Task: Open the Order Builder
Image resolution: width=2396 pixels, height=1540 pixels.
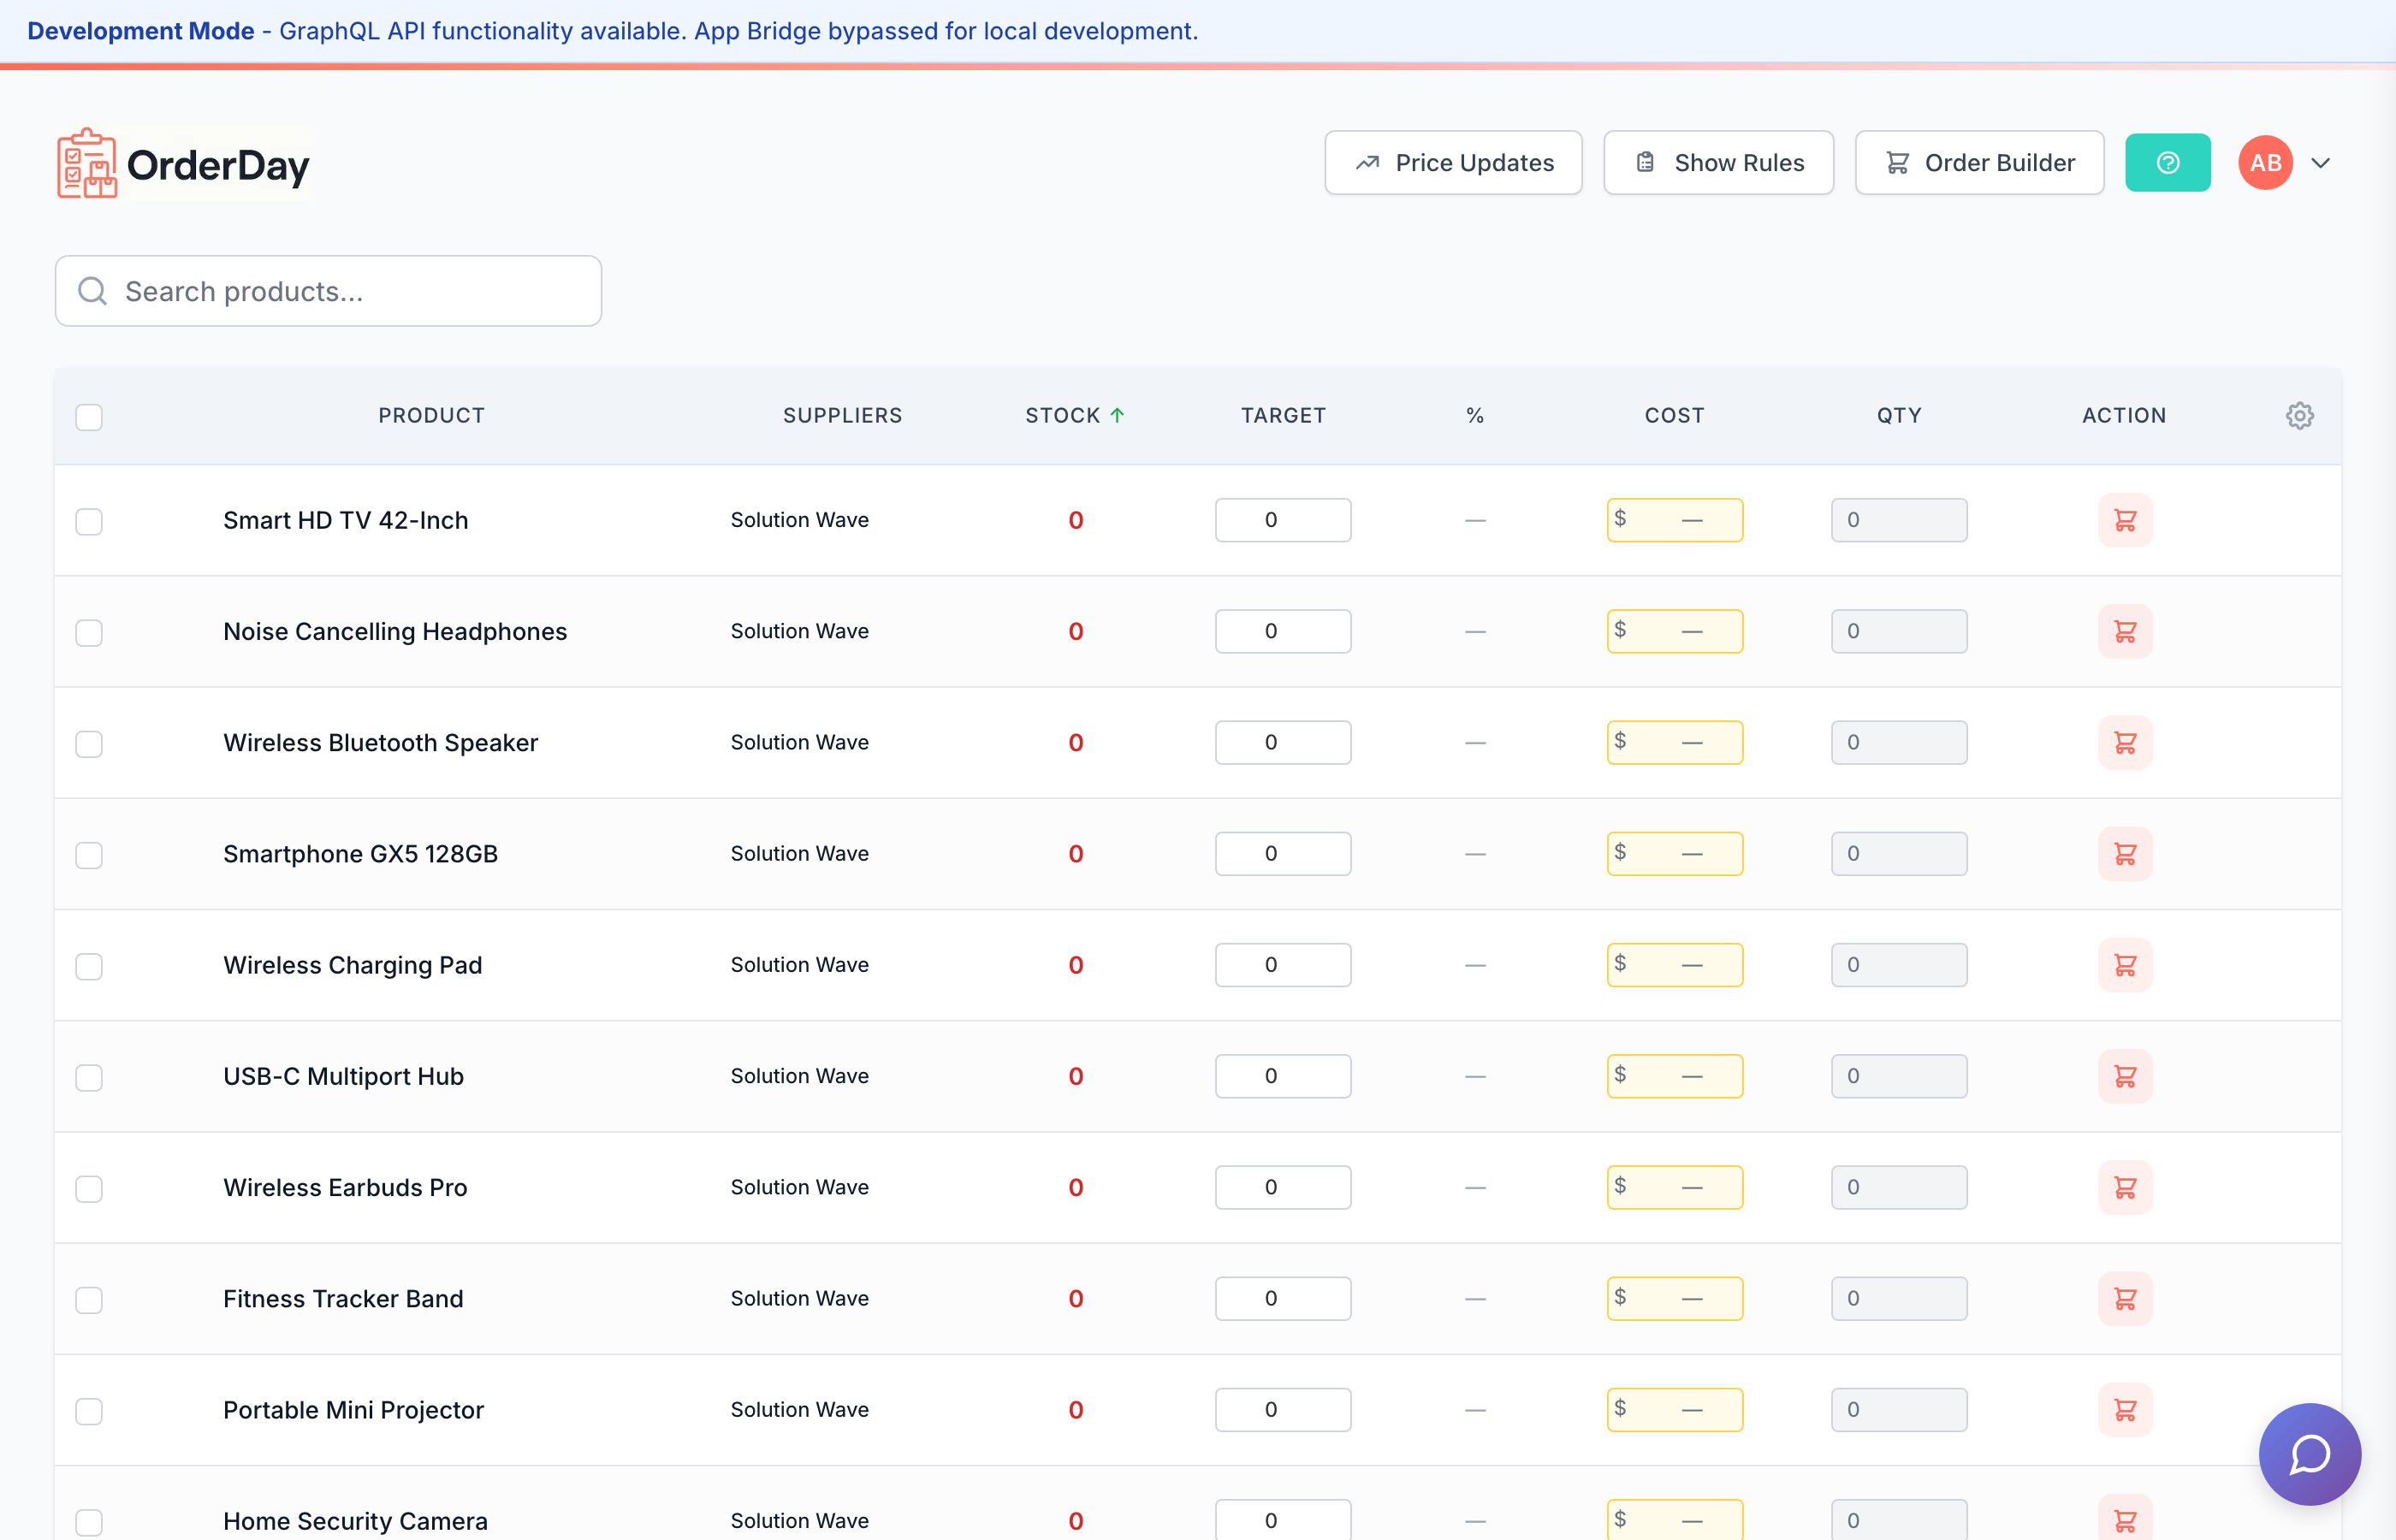Action: click(1979, 163)
